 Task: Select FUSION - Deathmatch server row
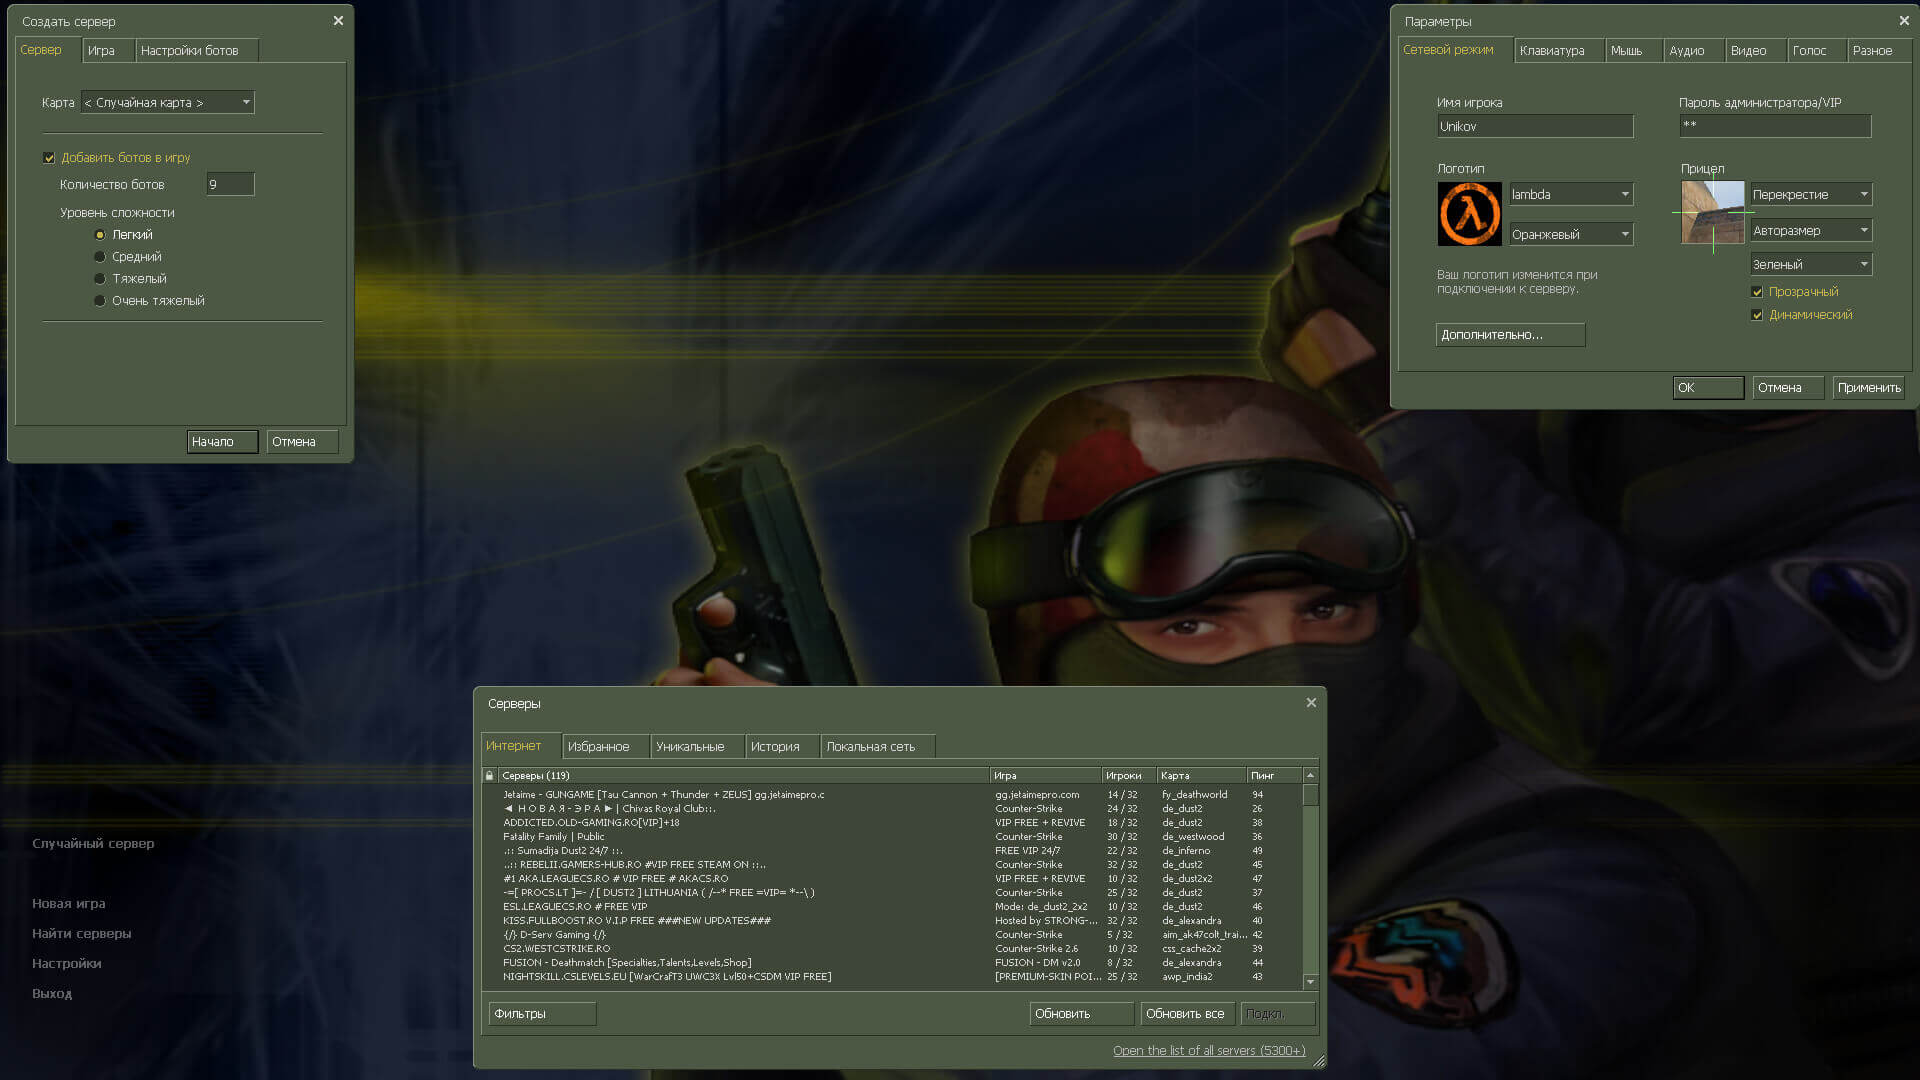(892, 963)
